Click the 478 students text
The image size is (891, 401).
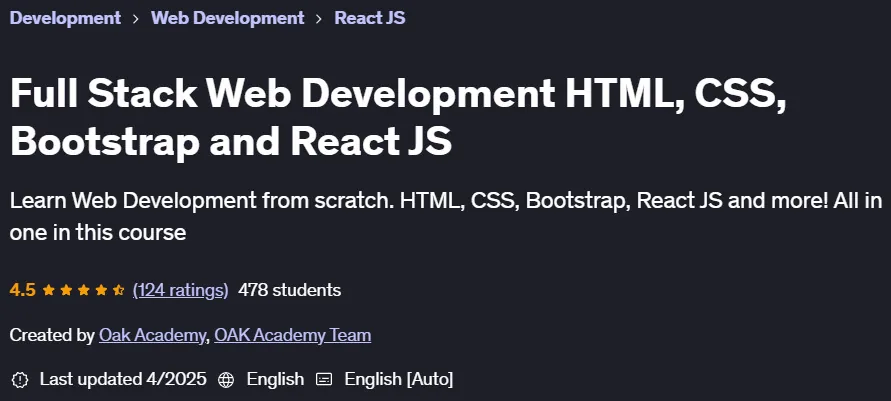coord(289,290)
